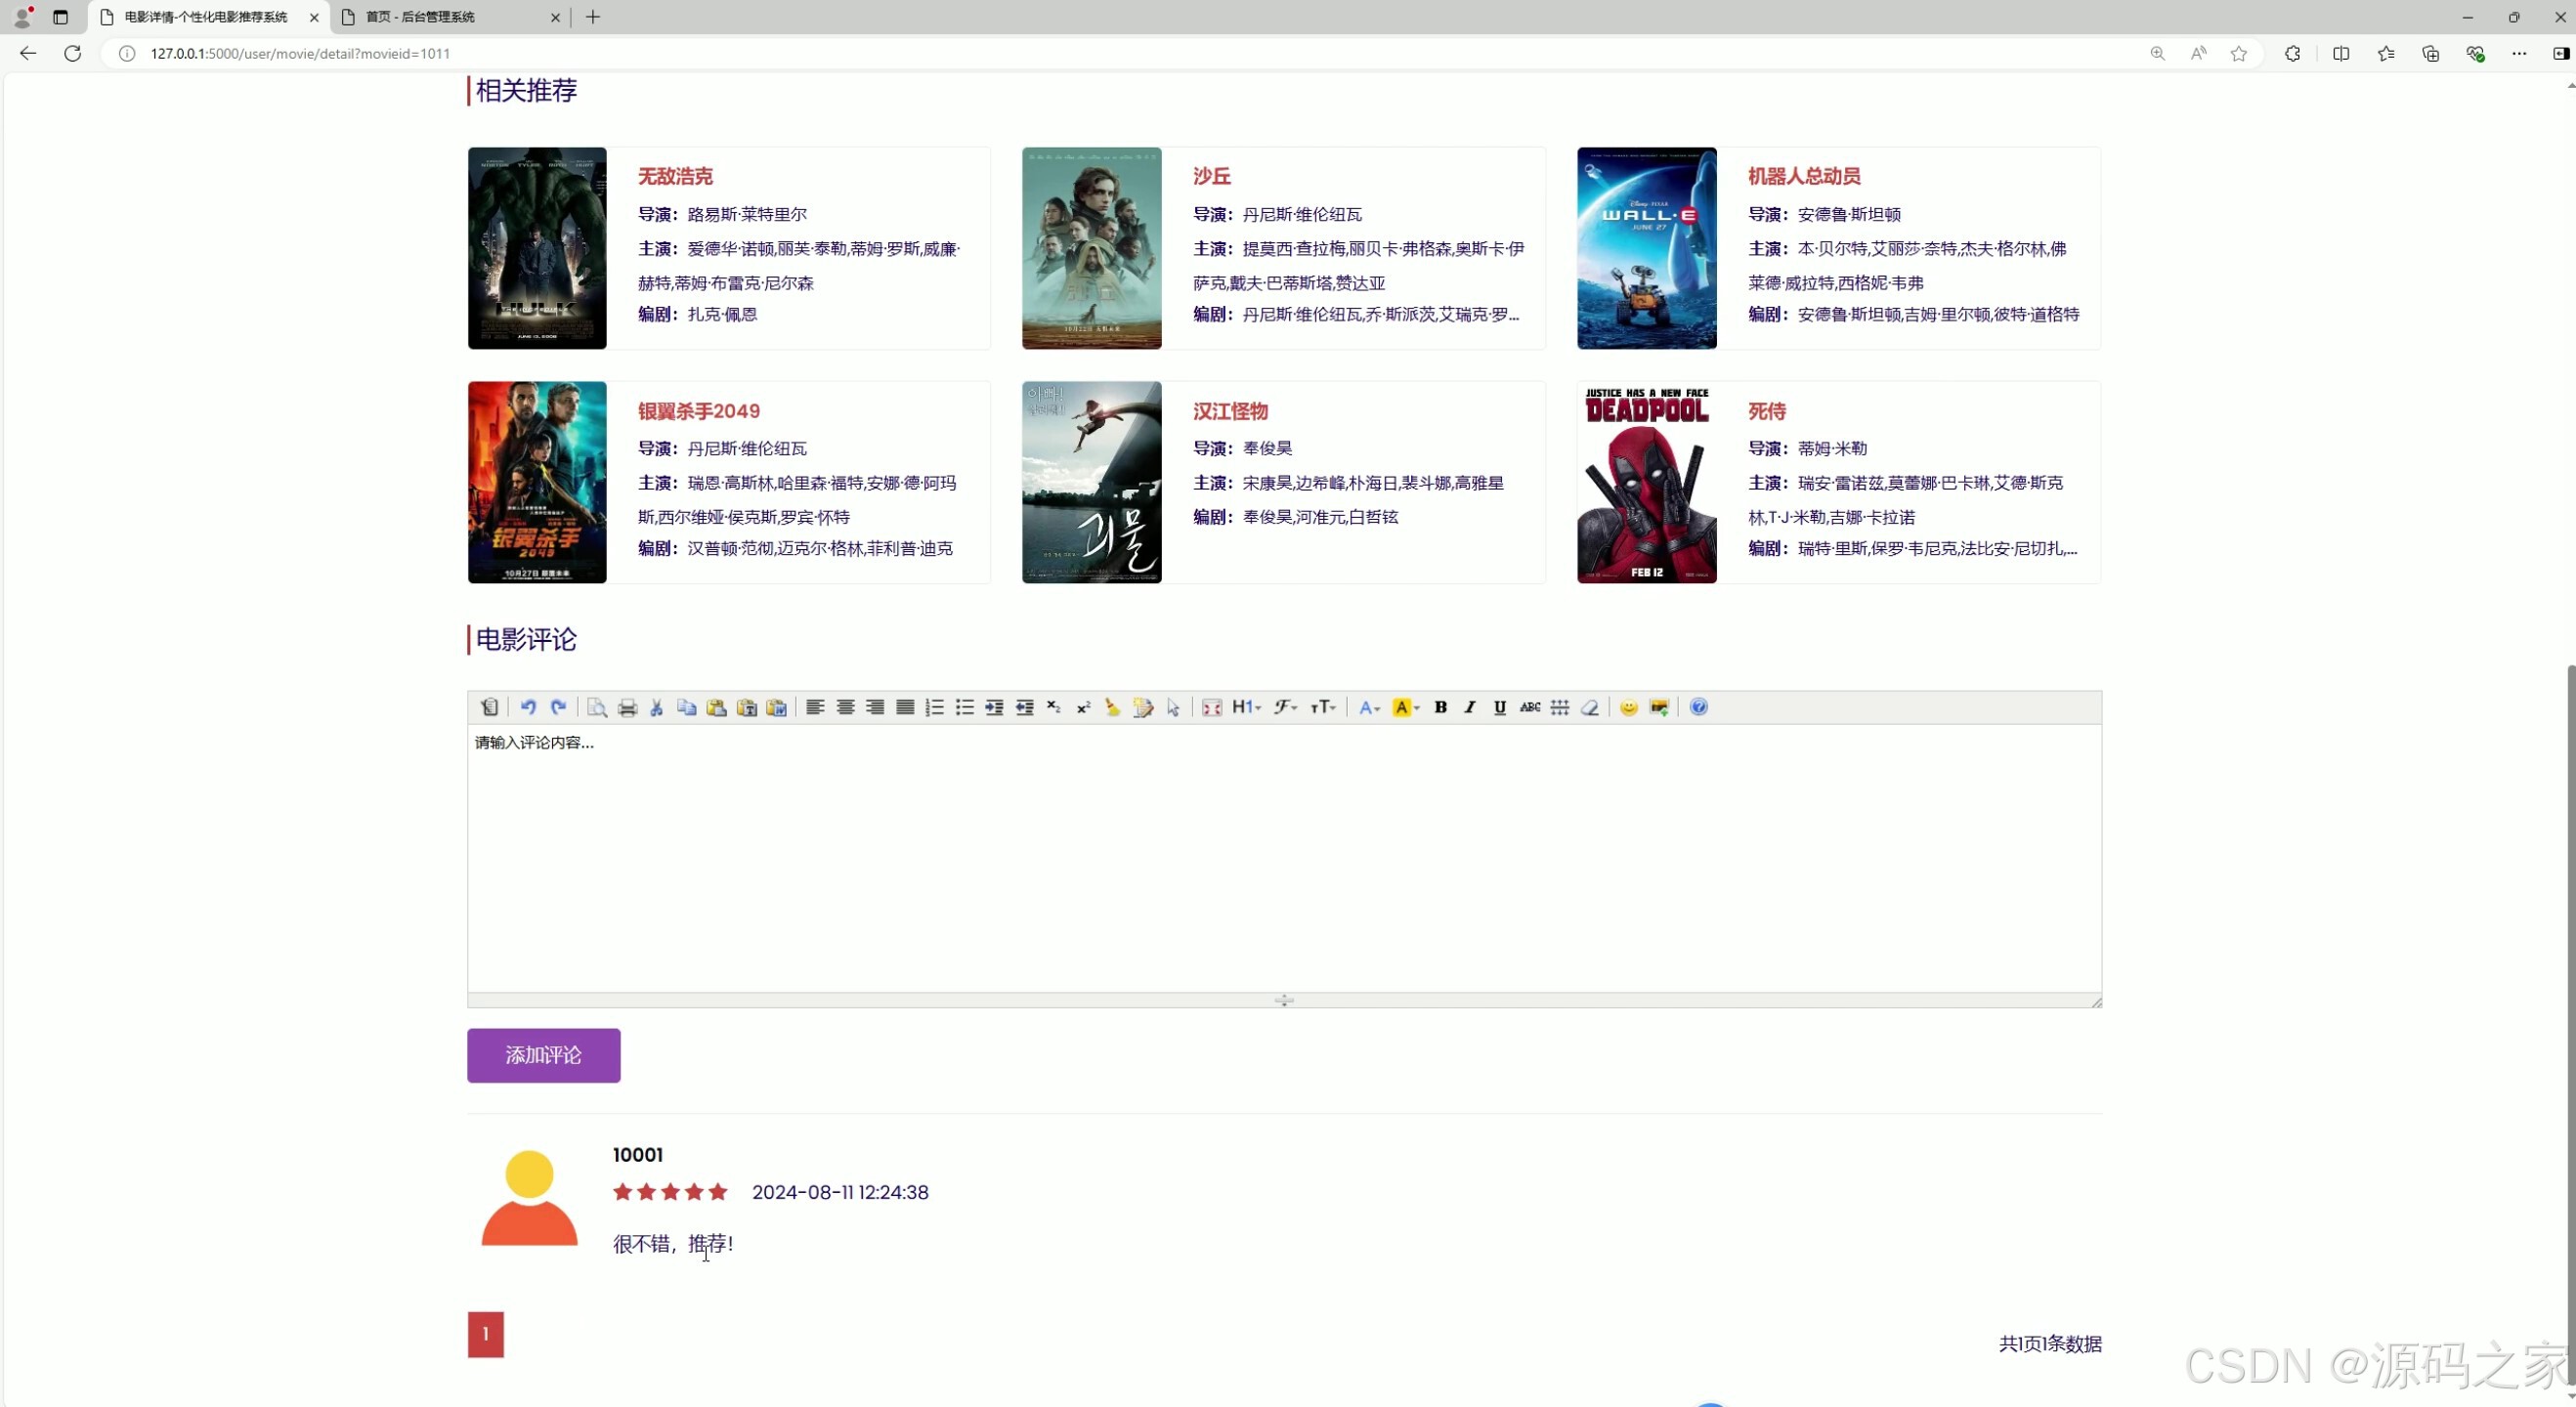Open the font family dropdown

1286,708
